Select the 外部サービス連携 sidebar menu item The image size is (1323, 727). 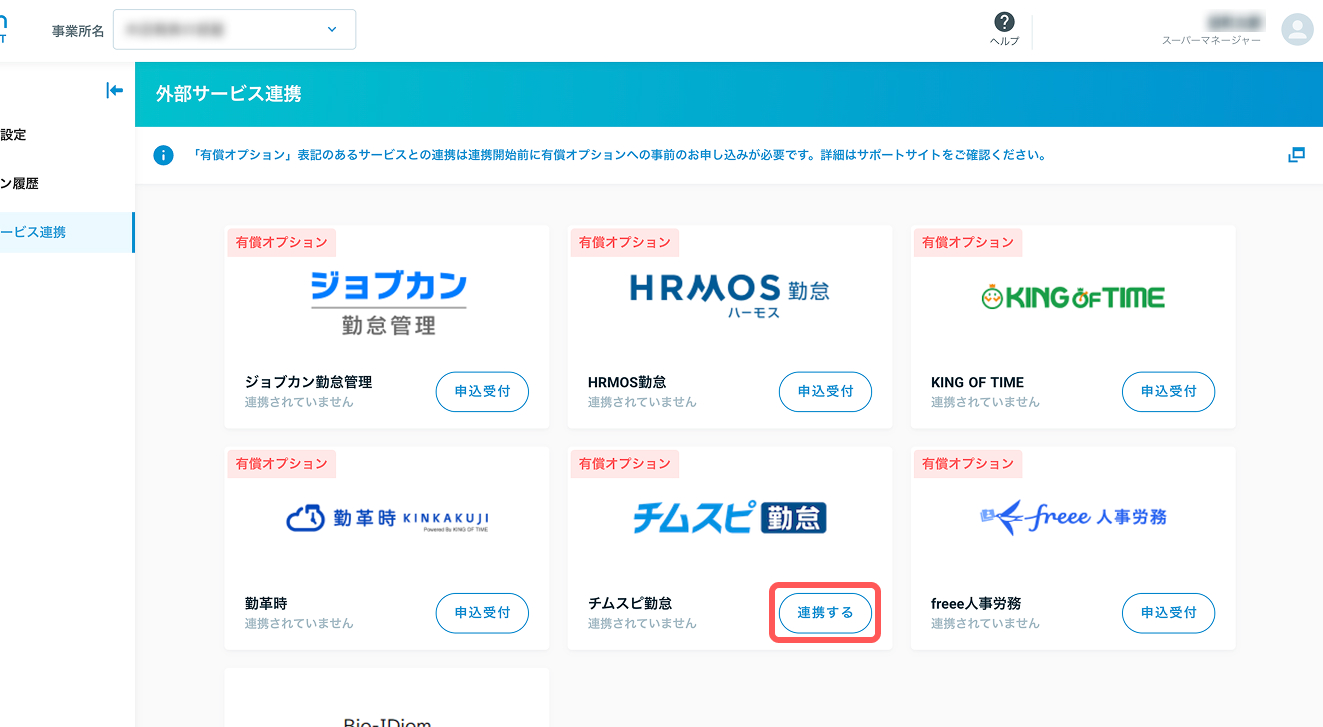pyautogui.click(x=66, y=232)
